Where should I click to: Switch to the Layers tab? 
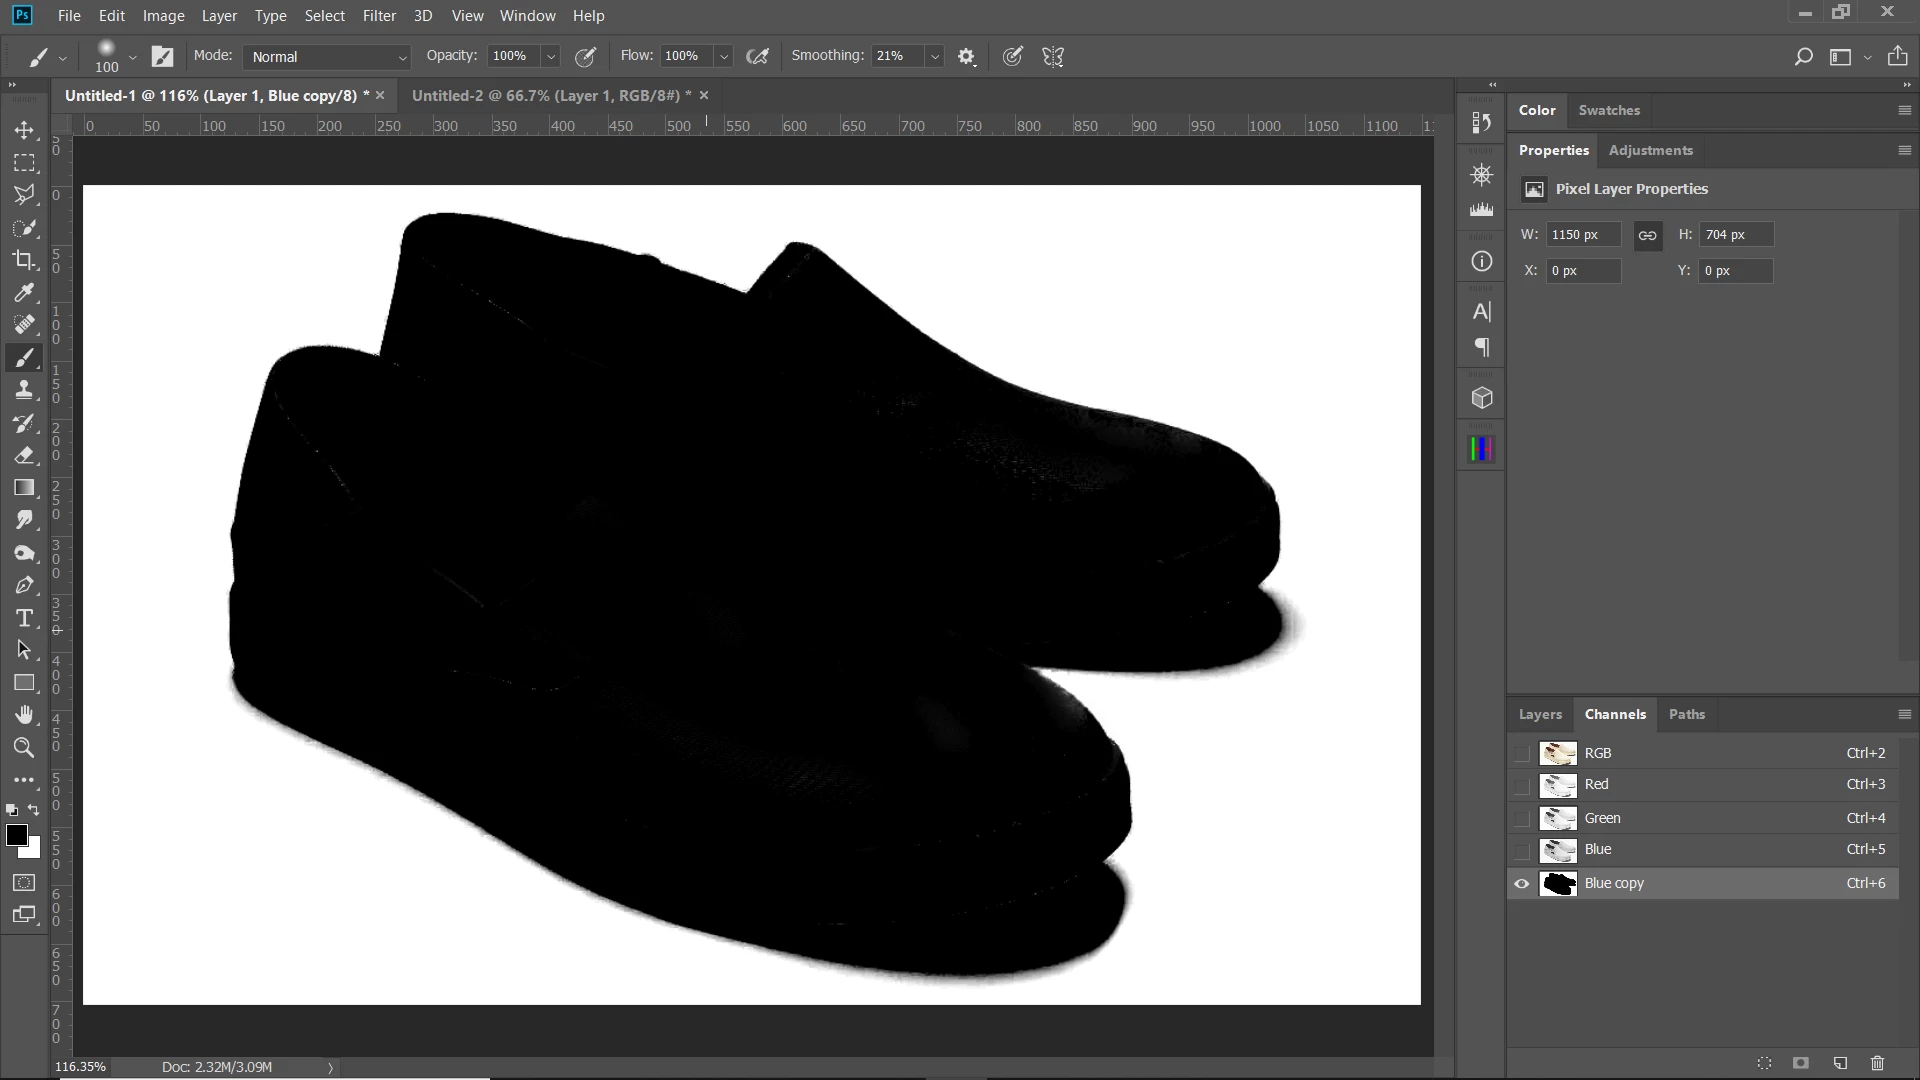coord(1539,714)
